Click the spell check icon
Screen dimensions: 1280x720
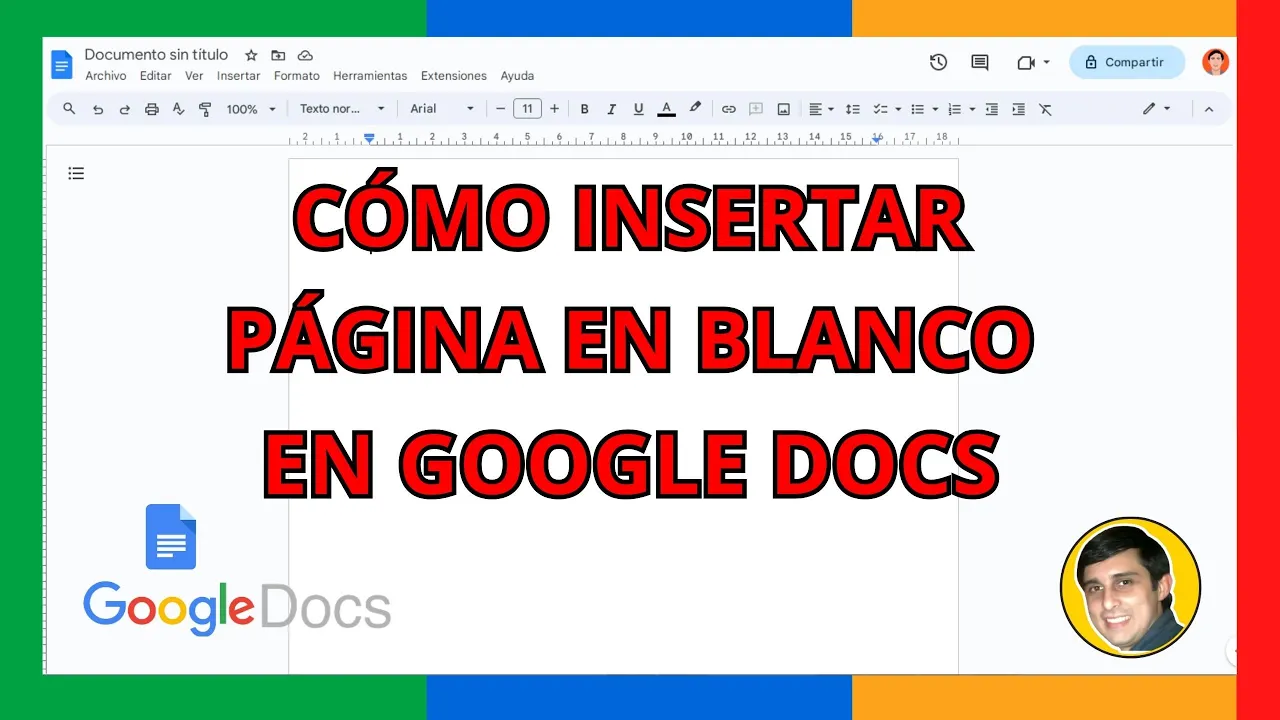178,109
